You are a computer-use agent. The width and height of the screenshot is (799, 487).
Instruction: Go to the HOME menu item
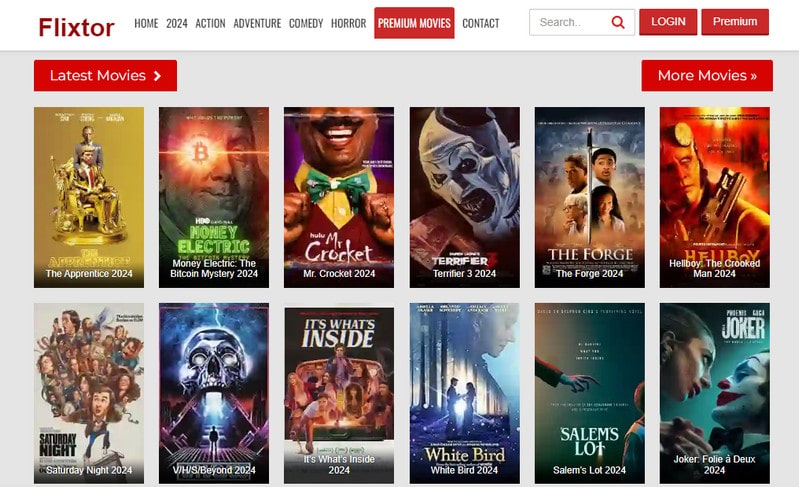pyautogui.click(x=146, y=23)
